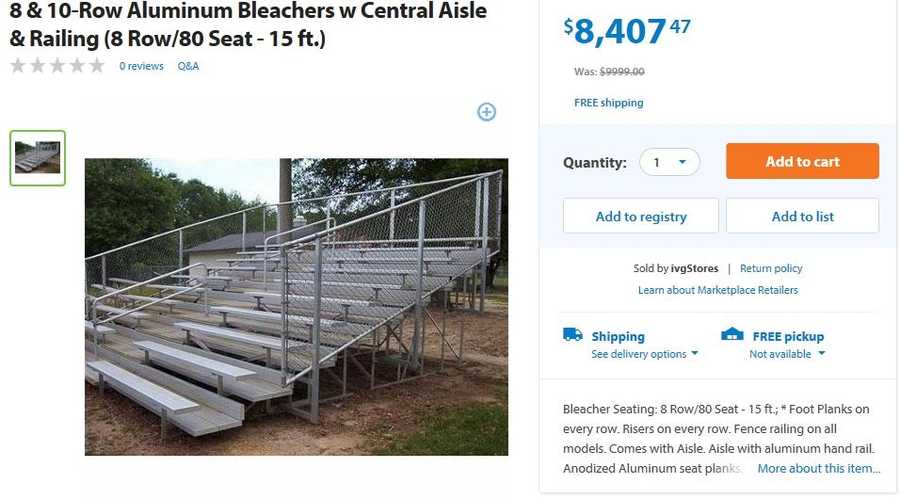Select the bleachers thumbnail image

tap(38, 158)
